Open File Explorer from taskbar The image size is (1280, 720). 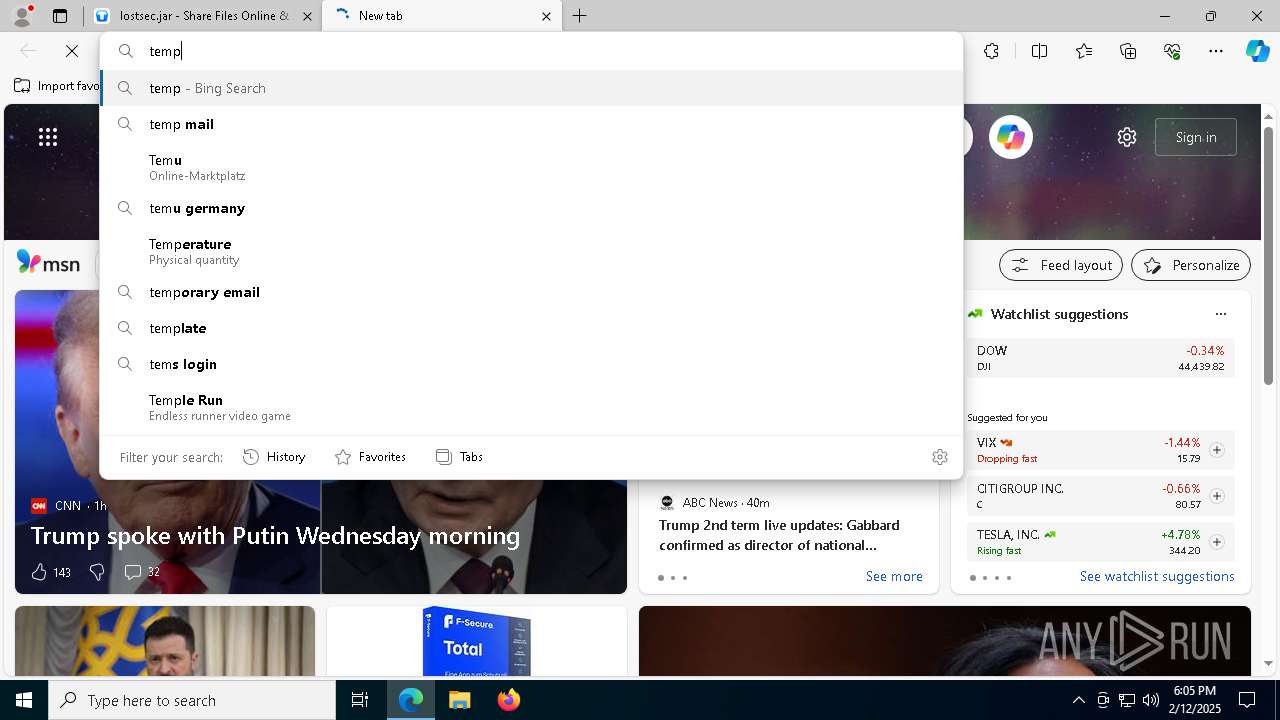click(459, 700)
